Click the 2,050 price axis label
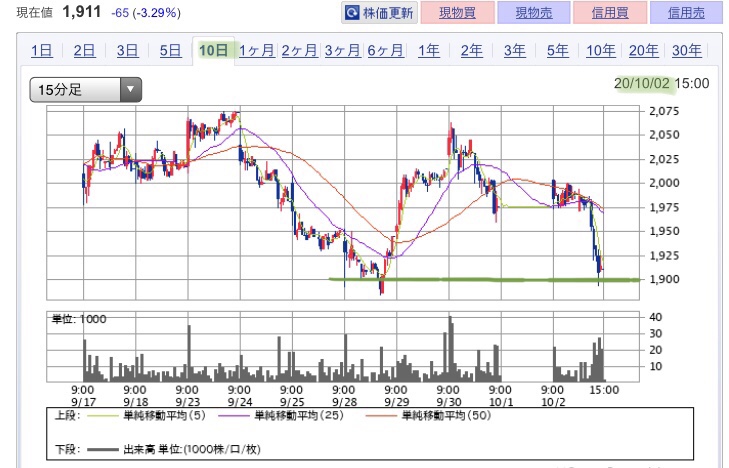Viewport: 729px width, 468px height. 664,135
